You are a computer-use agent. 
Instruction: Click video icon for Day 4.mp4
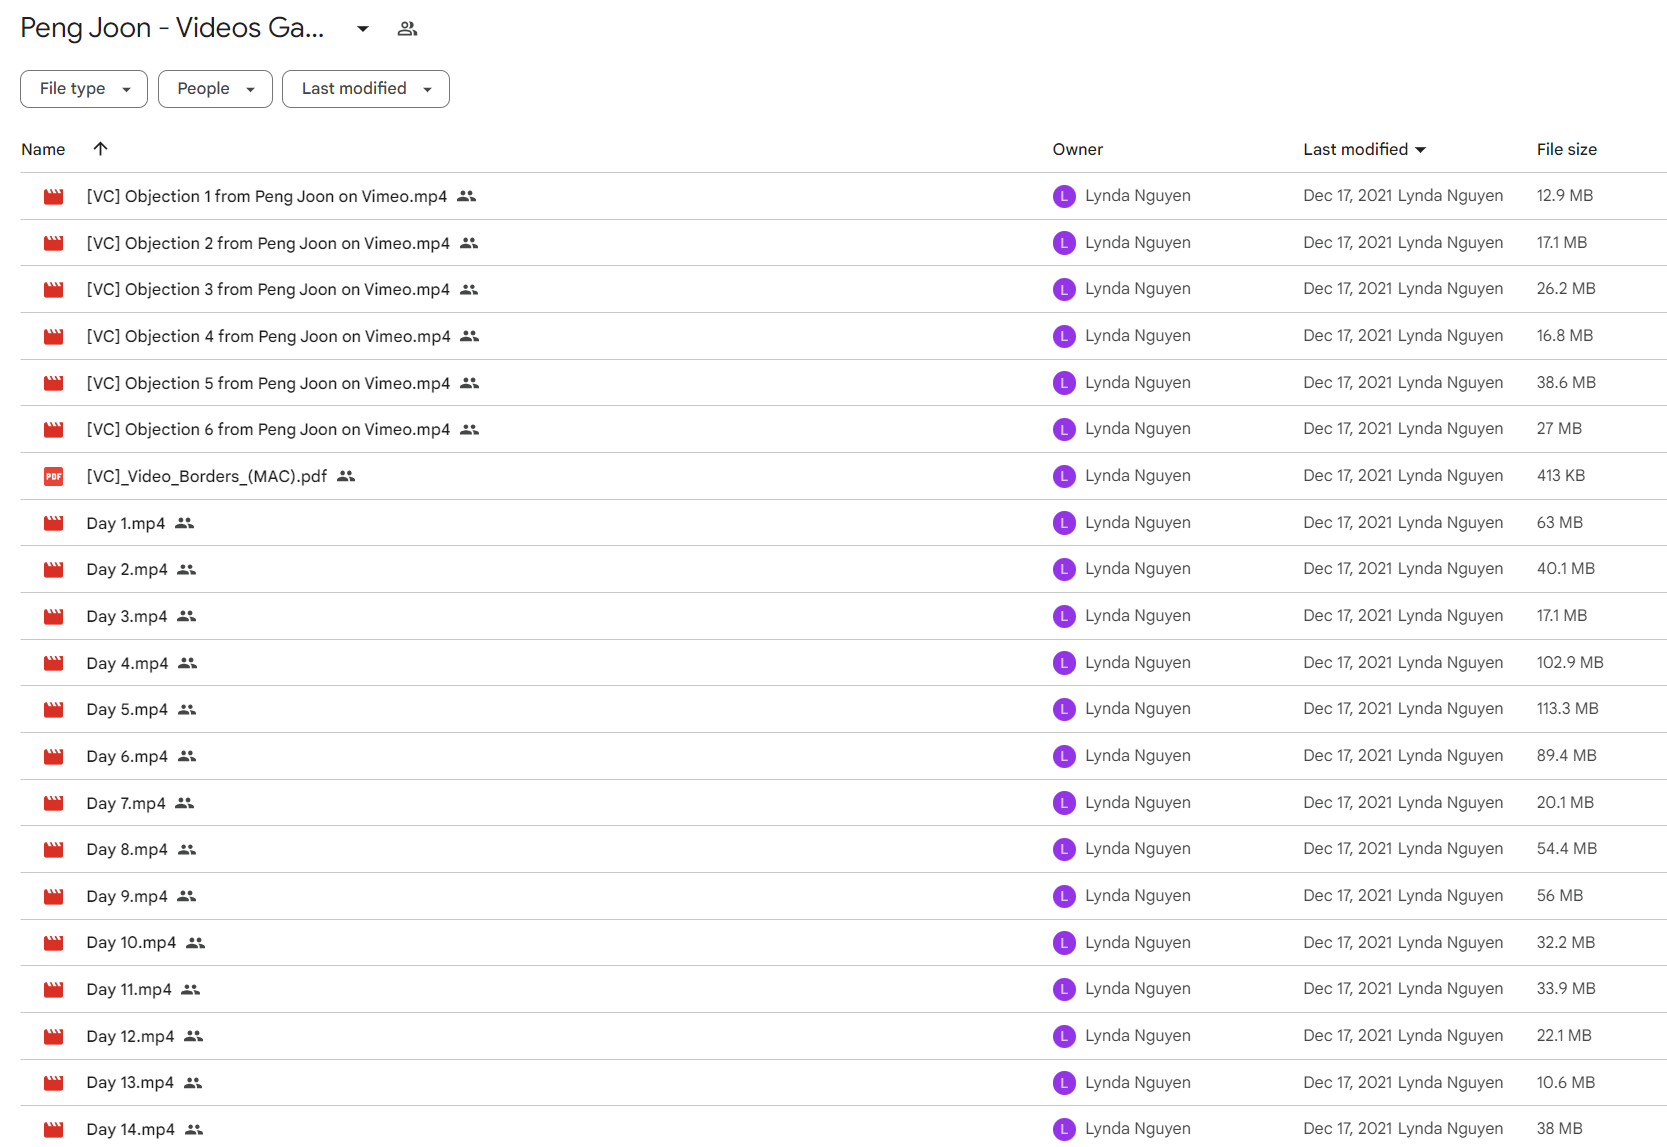54,663
